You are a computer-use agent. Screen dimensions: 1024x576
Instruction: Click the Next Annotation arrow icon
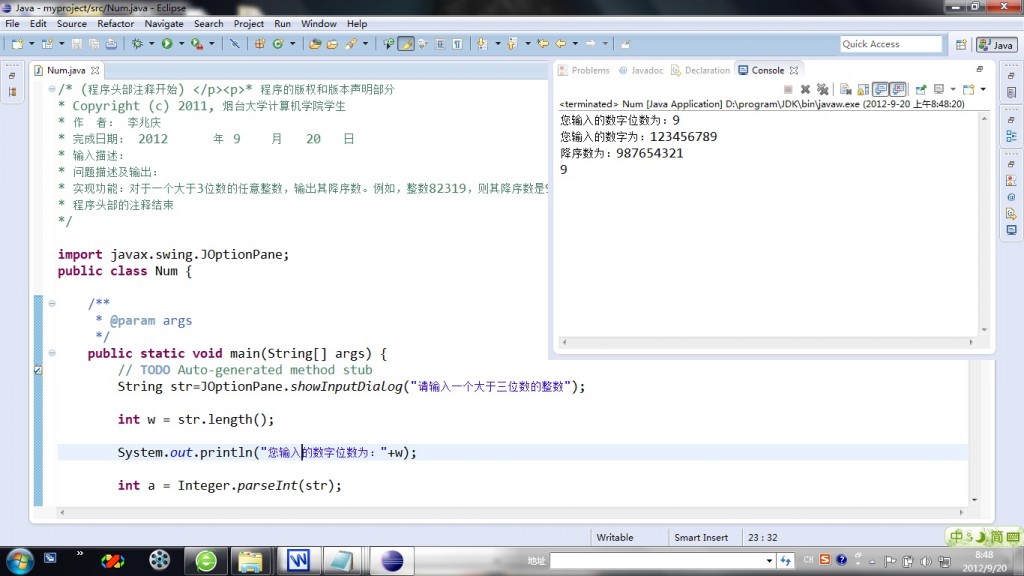click(x=482, y=44)
